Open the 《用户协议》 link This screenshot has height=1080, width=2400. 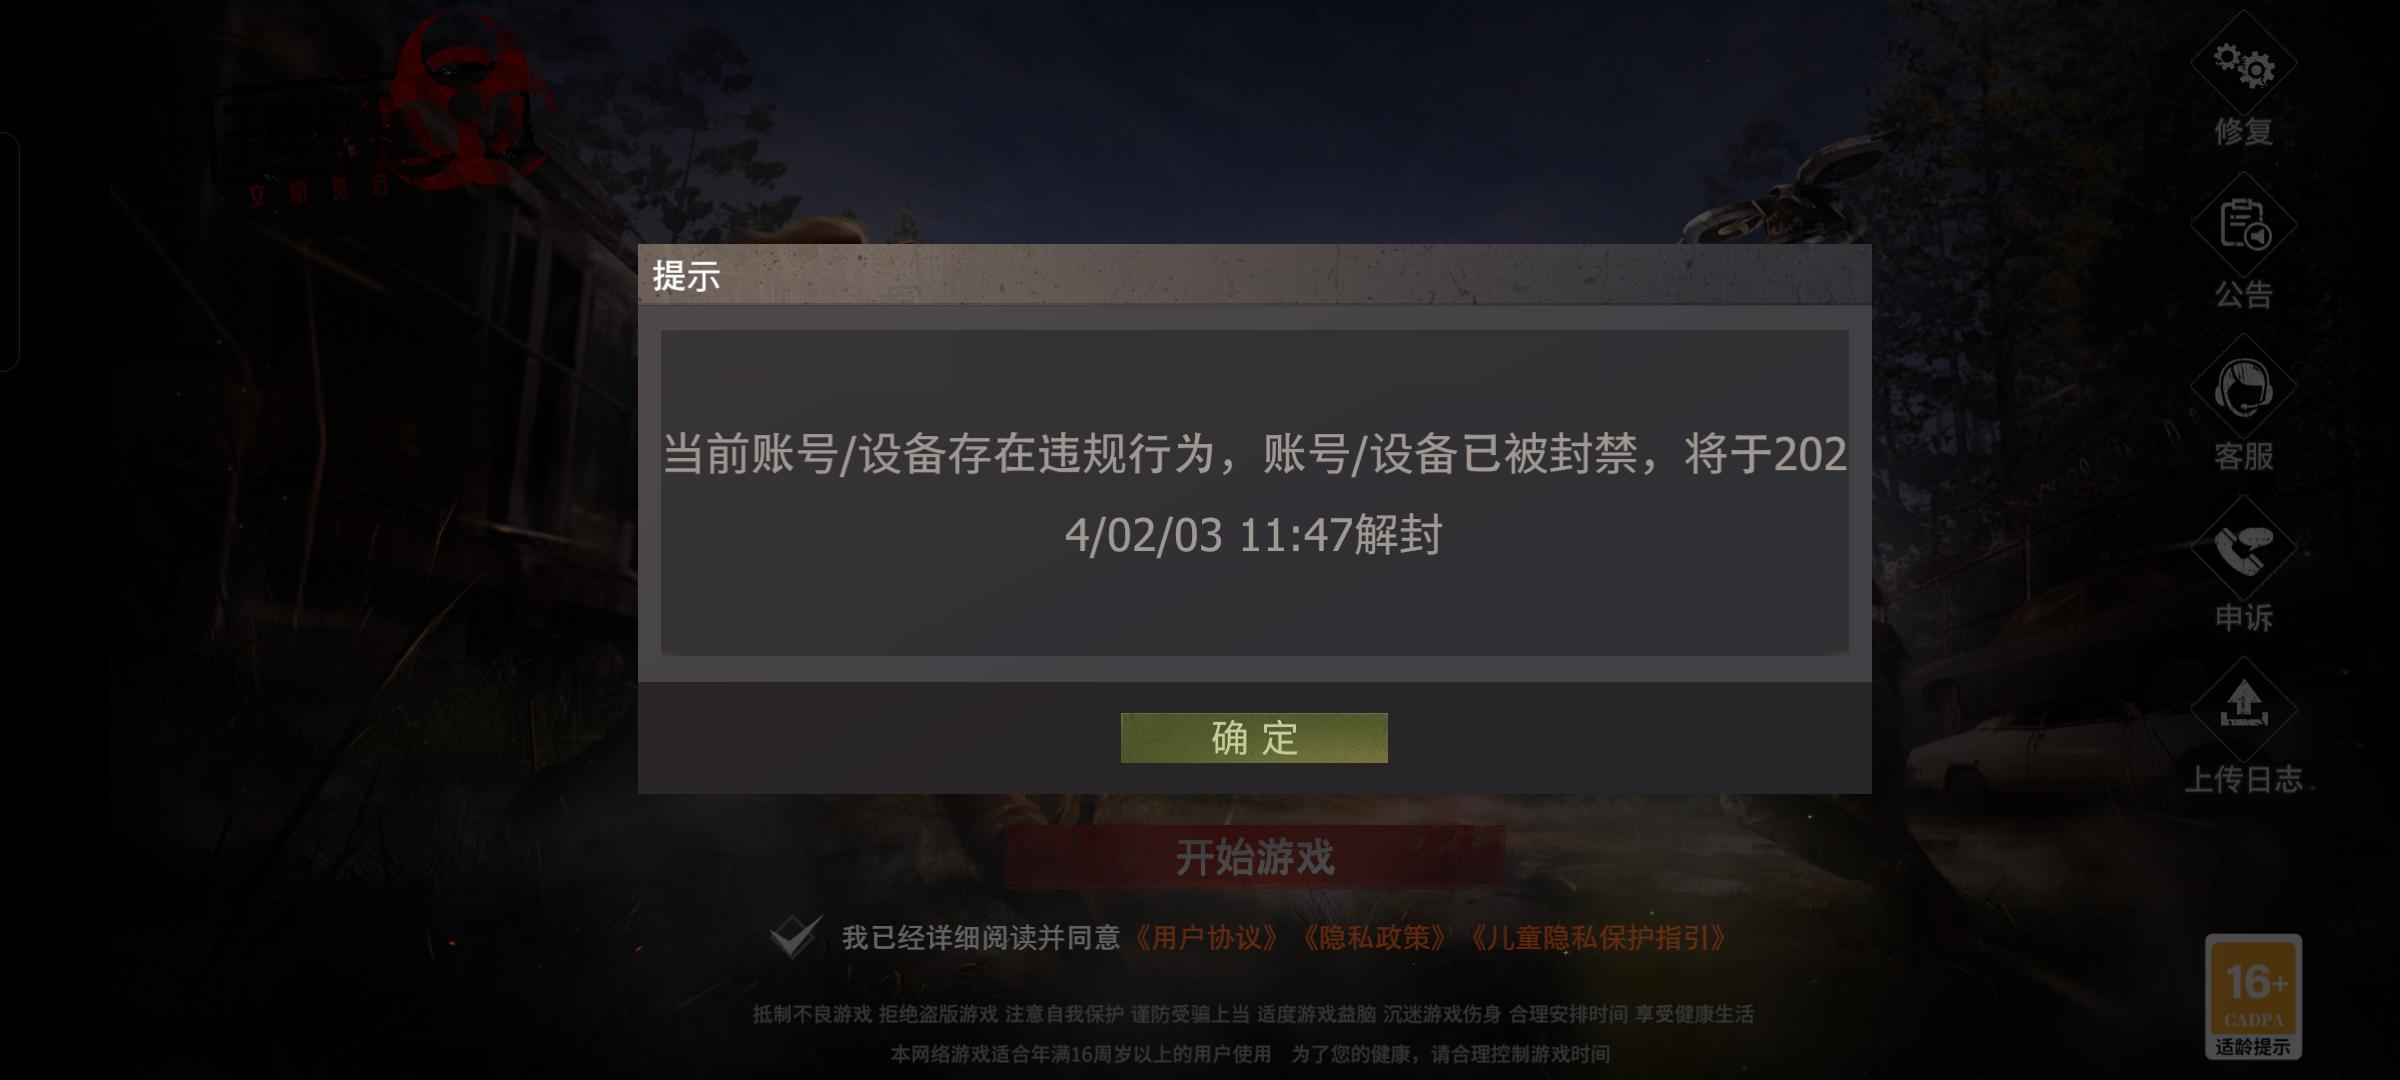[1205, 938]
